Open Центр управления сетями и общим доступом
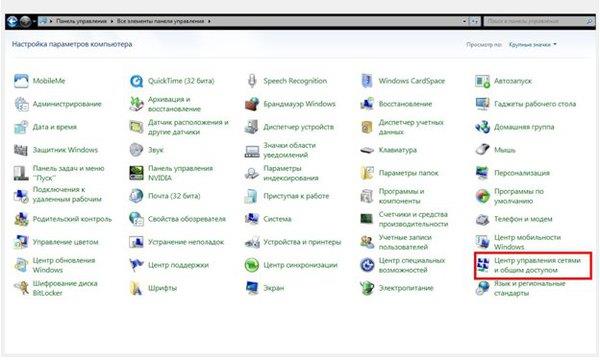The height and width of the screenshot is (360, 600). pos(533,265)
